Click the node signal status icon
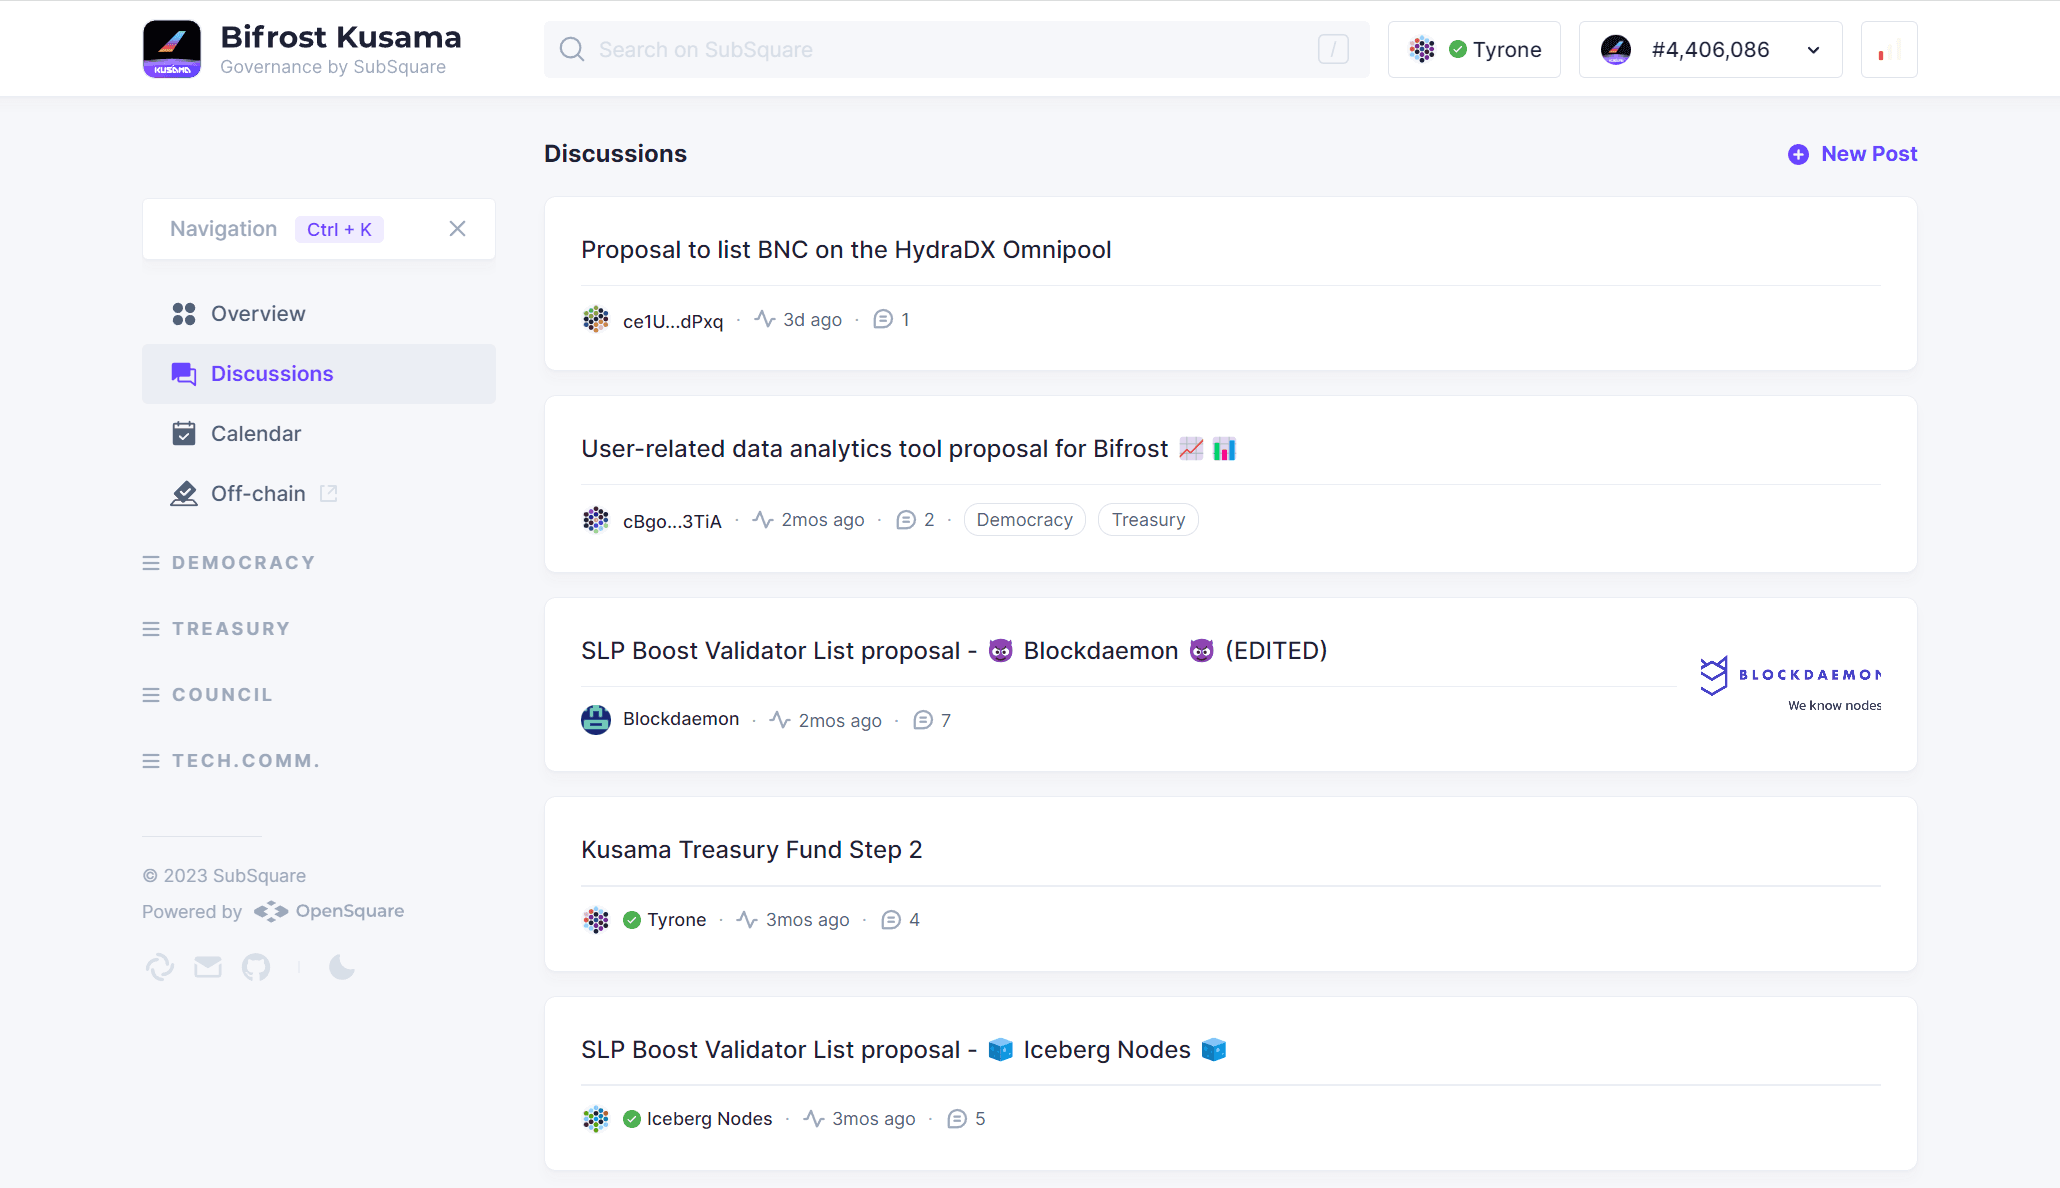Screen dimensions: 2060x1188 1888,50
